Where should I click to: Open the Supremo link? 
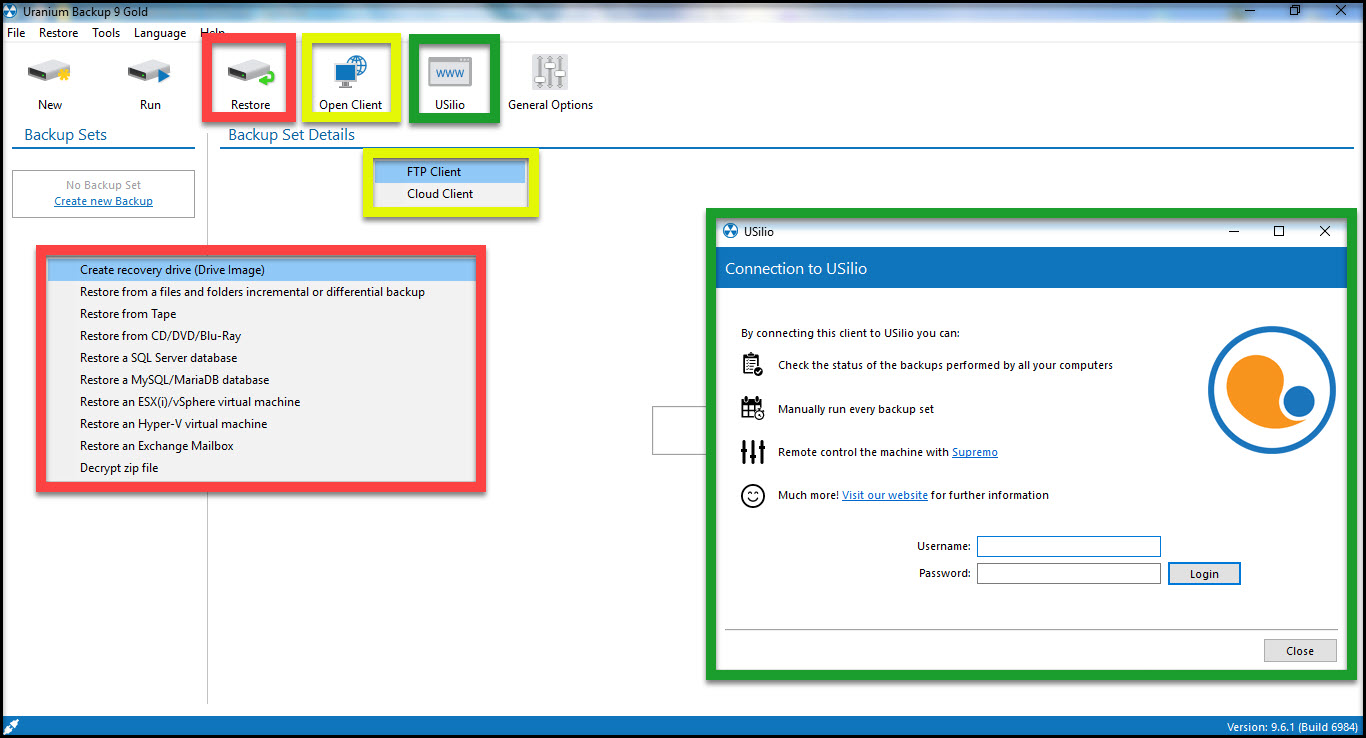(975, 452)
